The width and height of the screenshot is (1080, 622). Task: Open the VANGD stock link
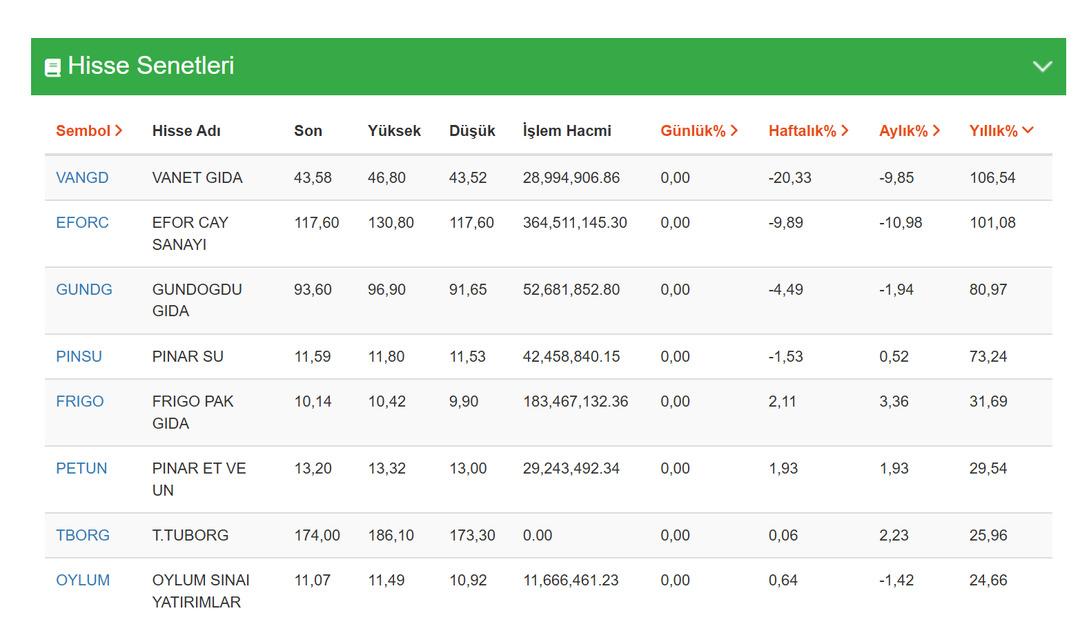pos(82,178)
